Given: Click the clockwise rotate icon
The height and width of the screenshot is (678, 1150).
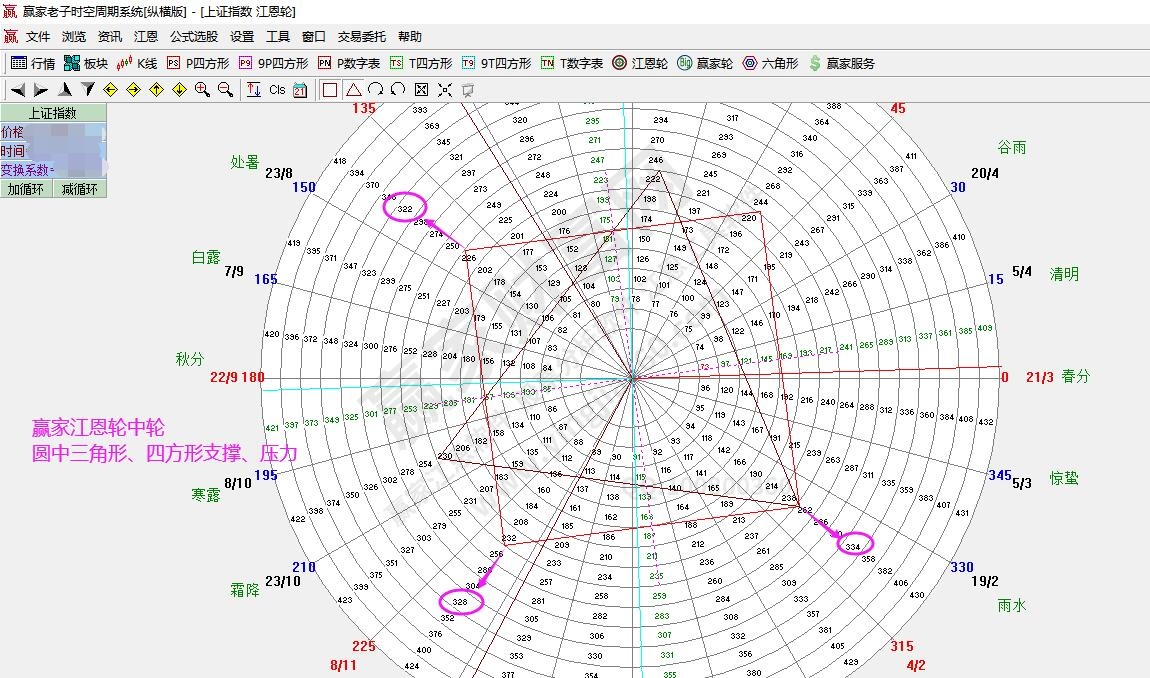Looking at the screenshot, I should click(375, 90).
